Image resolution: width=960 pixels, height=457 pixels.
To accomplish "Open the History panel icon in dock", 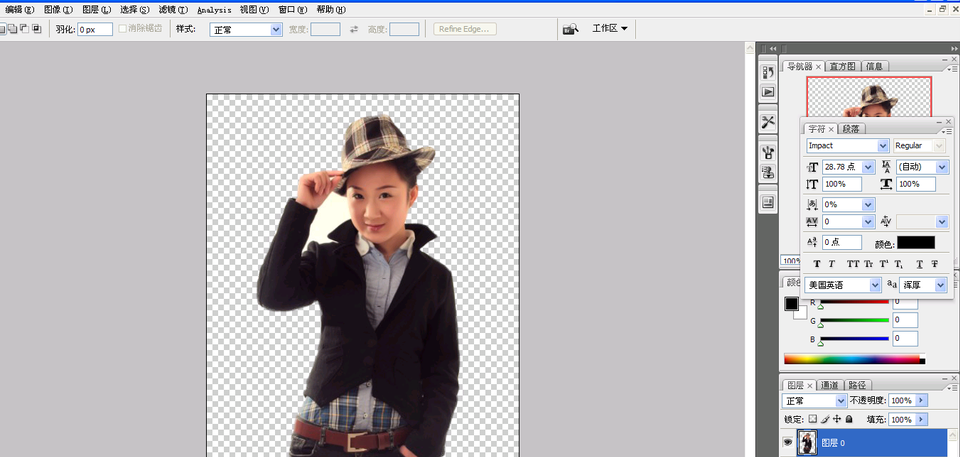I will (x=768, y=72).
